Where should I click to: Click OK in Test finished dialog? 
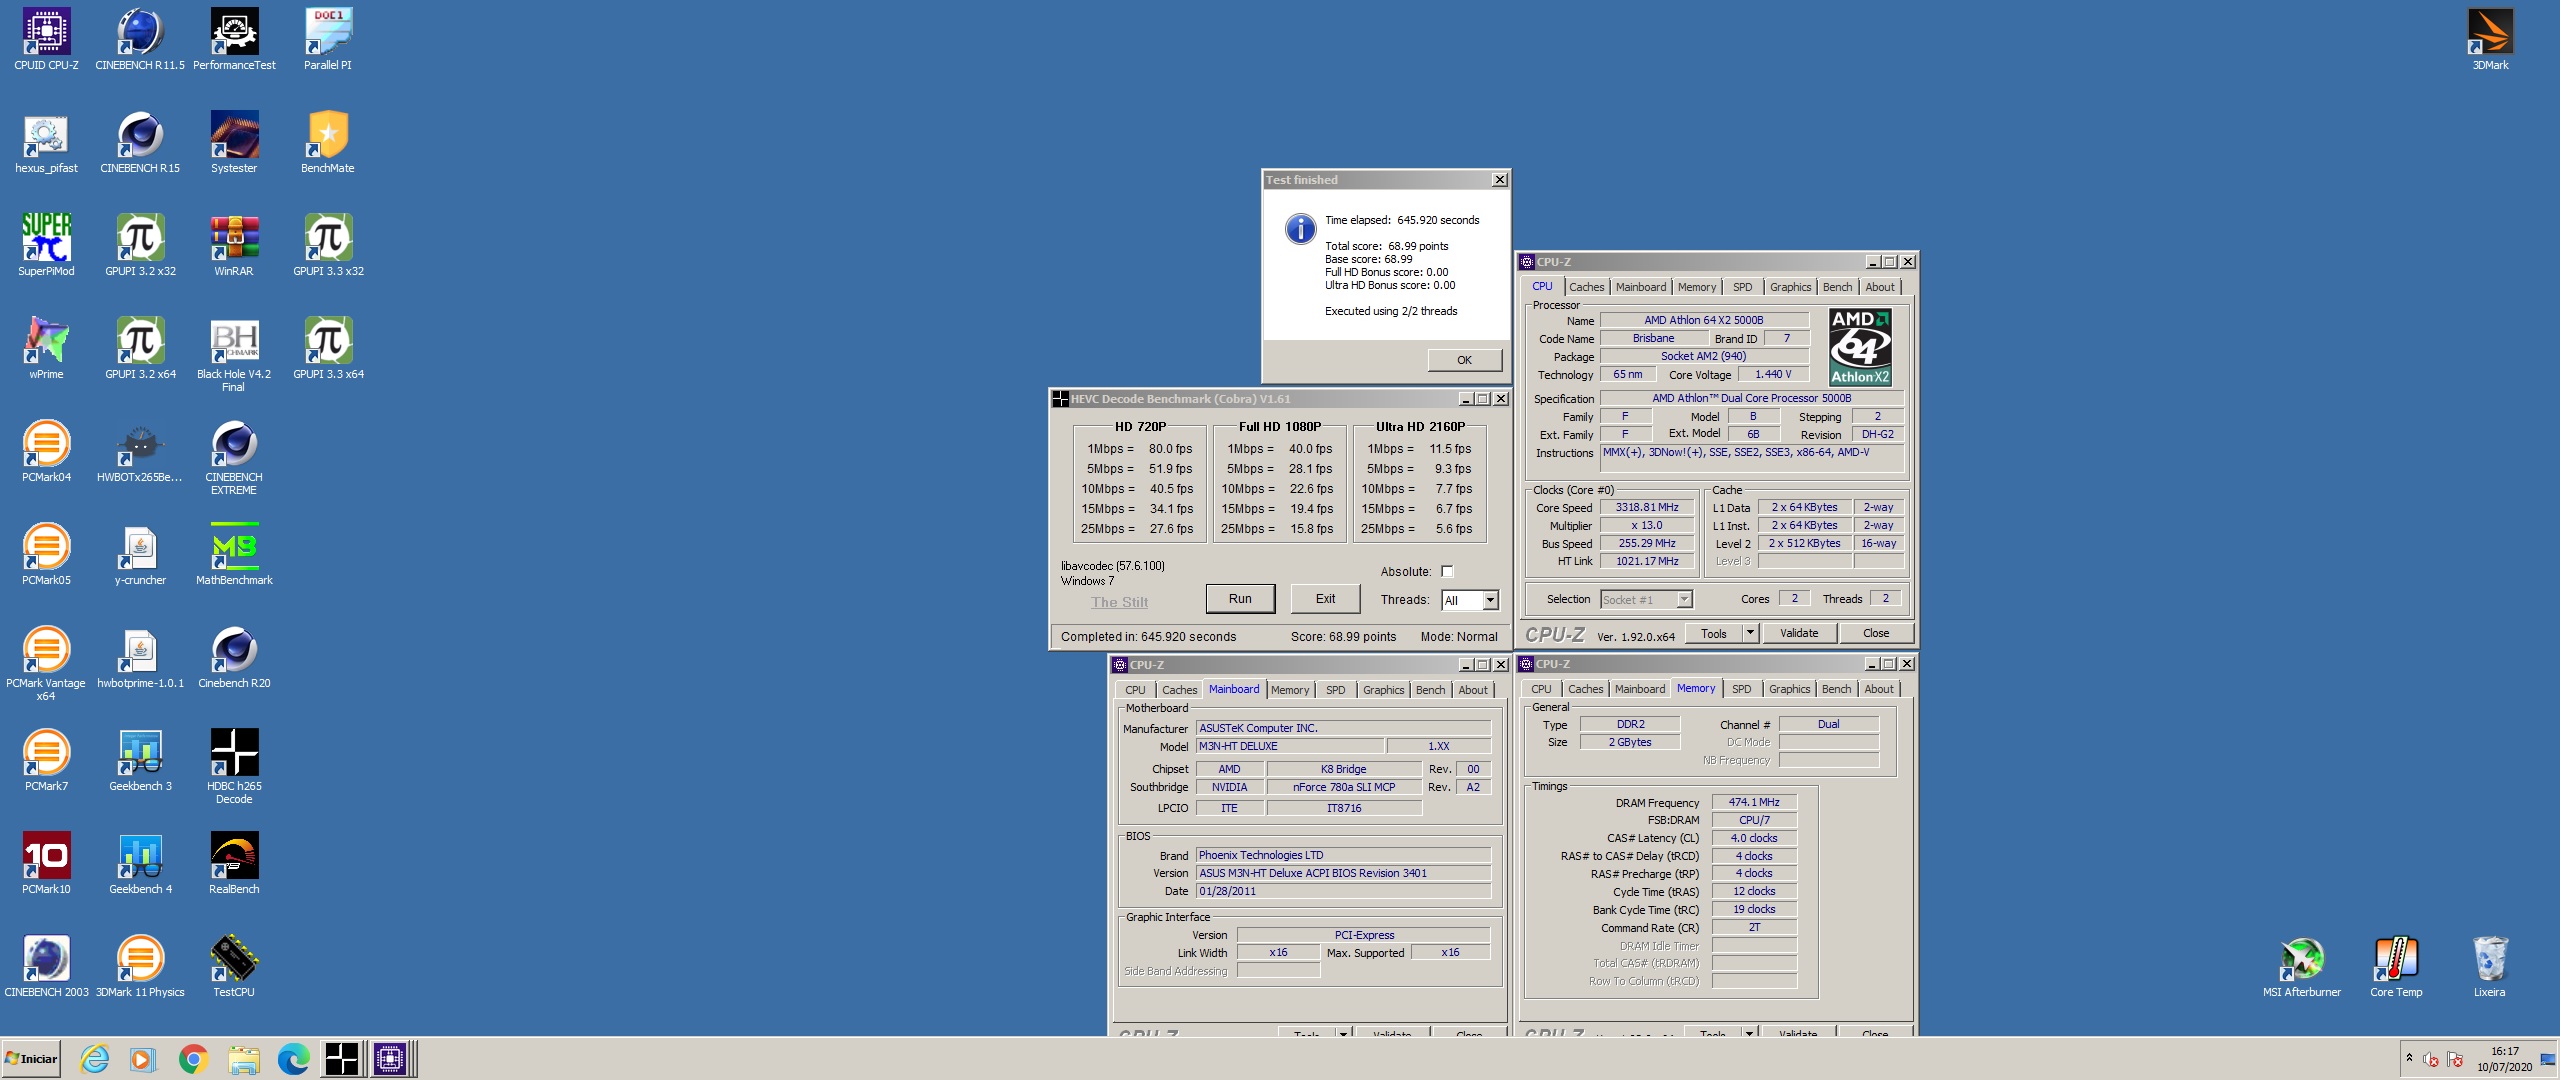(x=1464, y=360)
